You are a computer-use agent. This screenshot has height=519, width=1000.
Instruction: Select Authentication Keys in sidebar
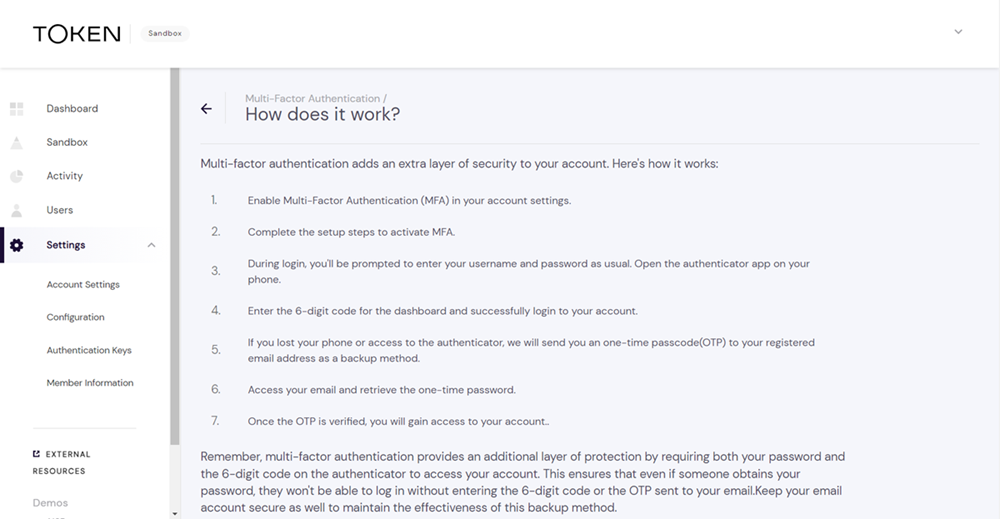89,351
